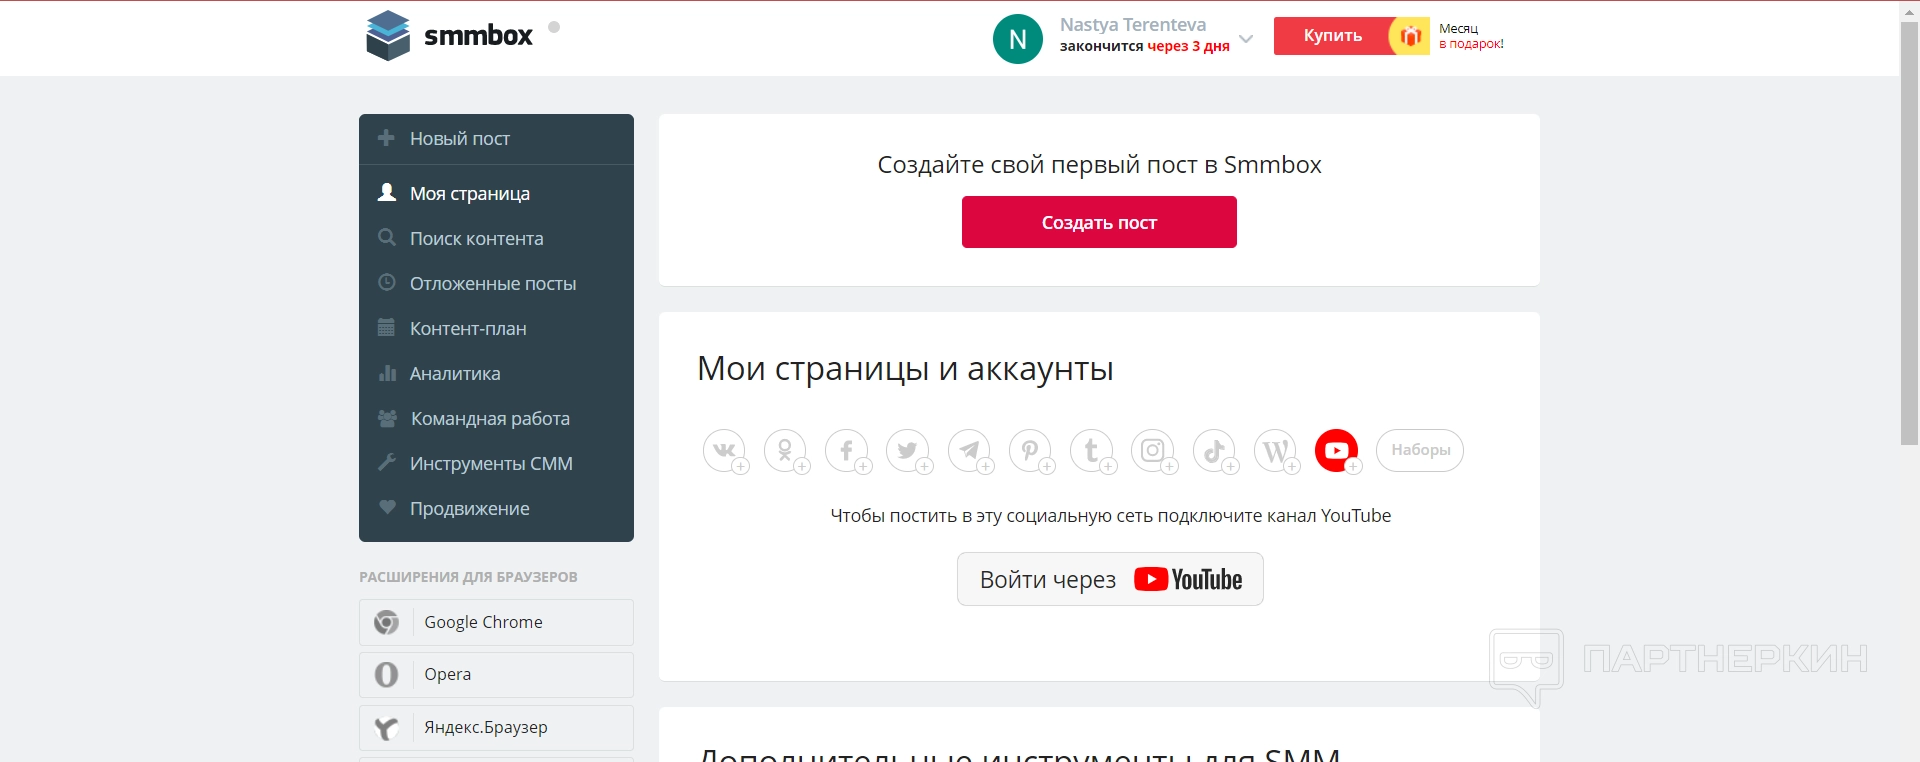This screenshot has width=1920, height=762.
Task: Add an Instagram account
Action: coord(1153,451)
